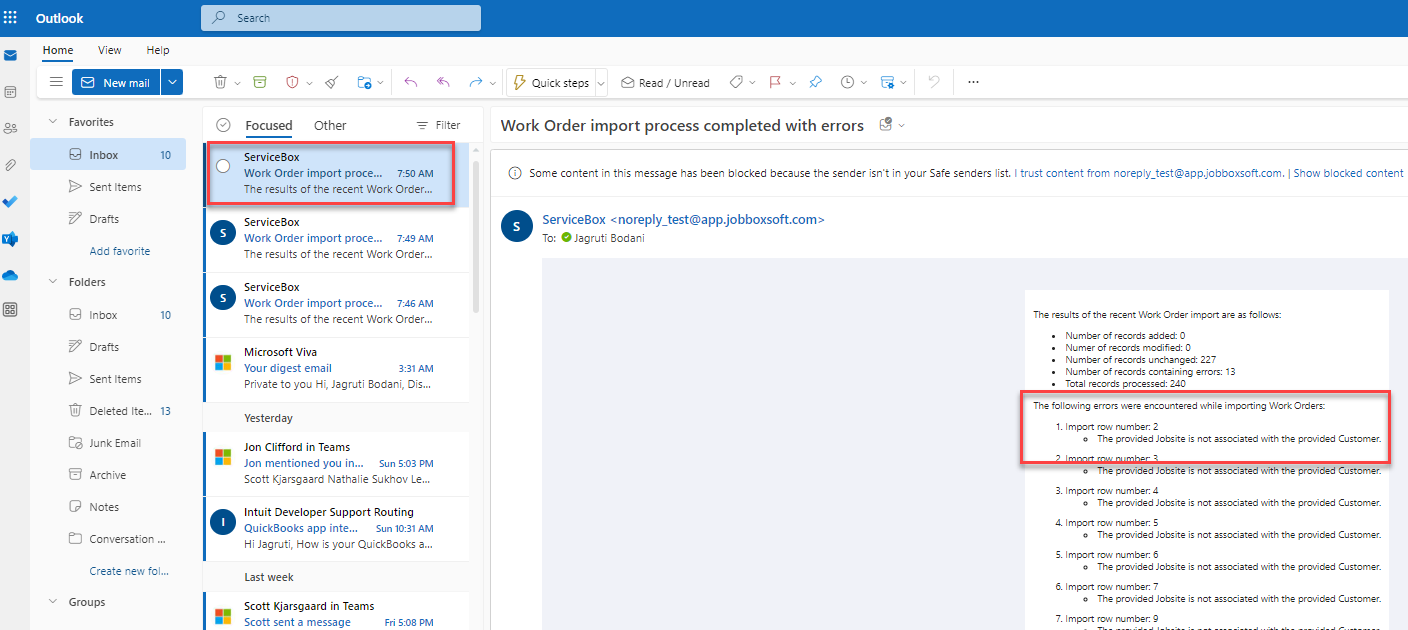This screenshot has width=1408, height=630.
Task: Trust content from noreply_test sender link
Action: point(1148,173)
